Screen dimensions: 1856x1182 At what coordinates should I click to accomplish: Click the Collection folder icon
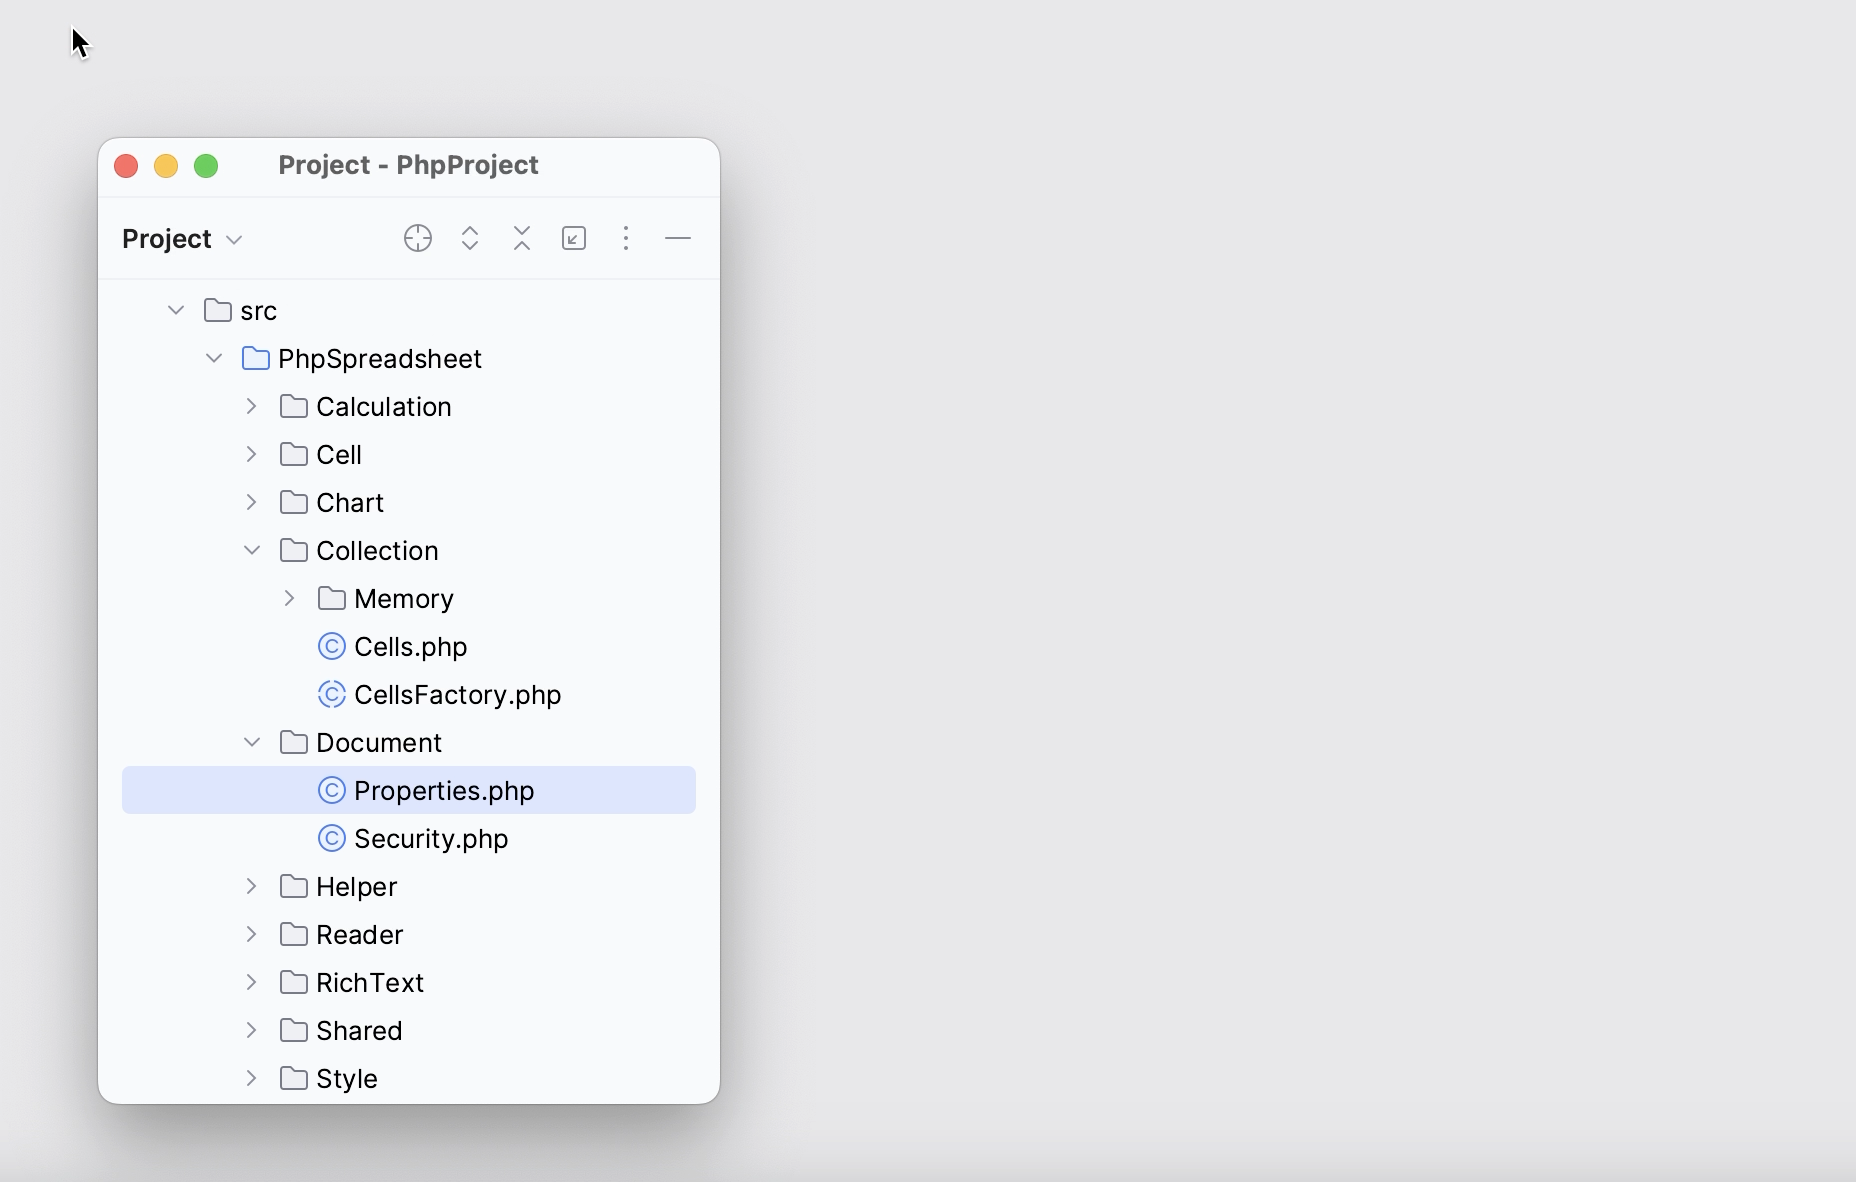click(294, 550)
